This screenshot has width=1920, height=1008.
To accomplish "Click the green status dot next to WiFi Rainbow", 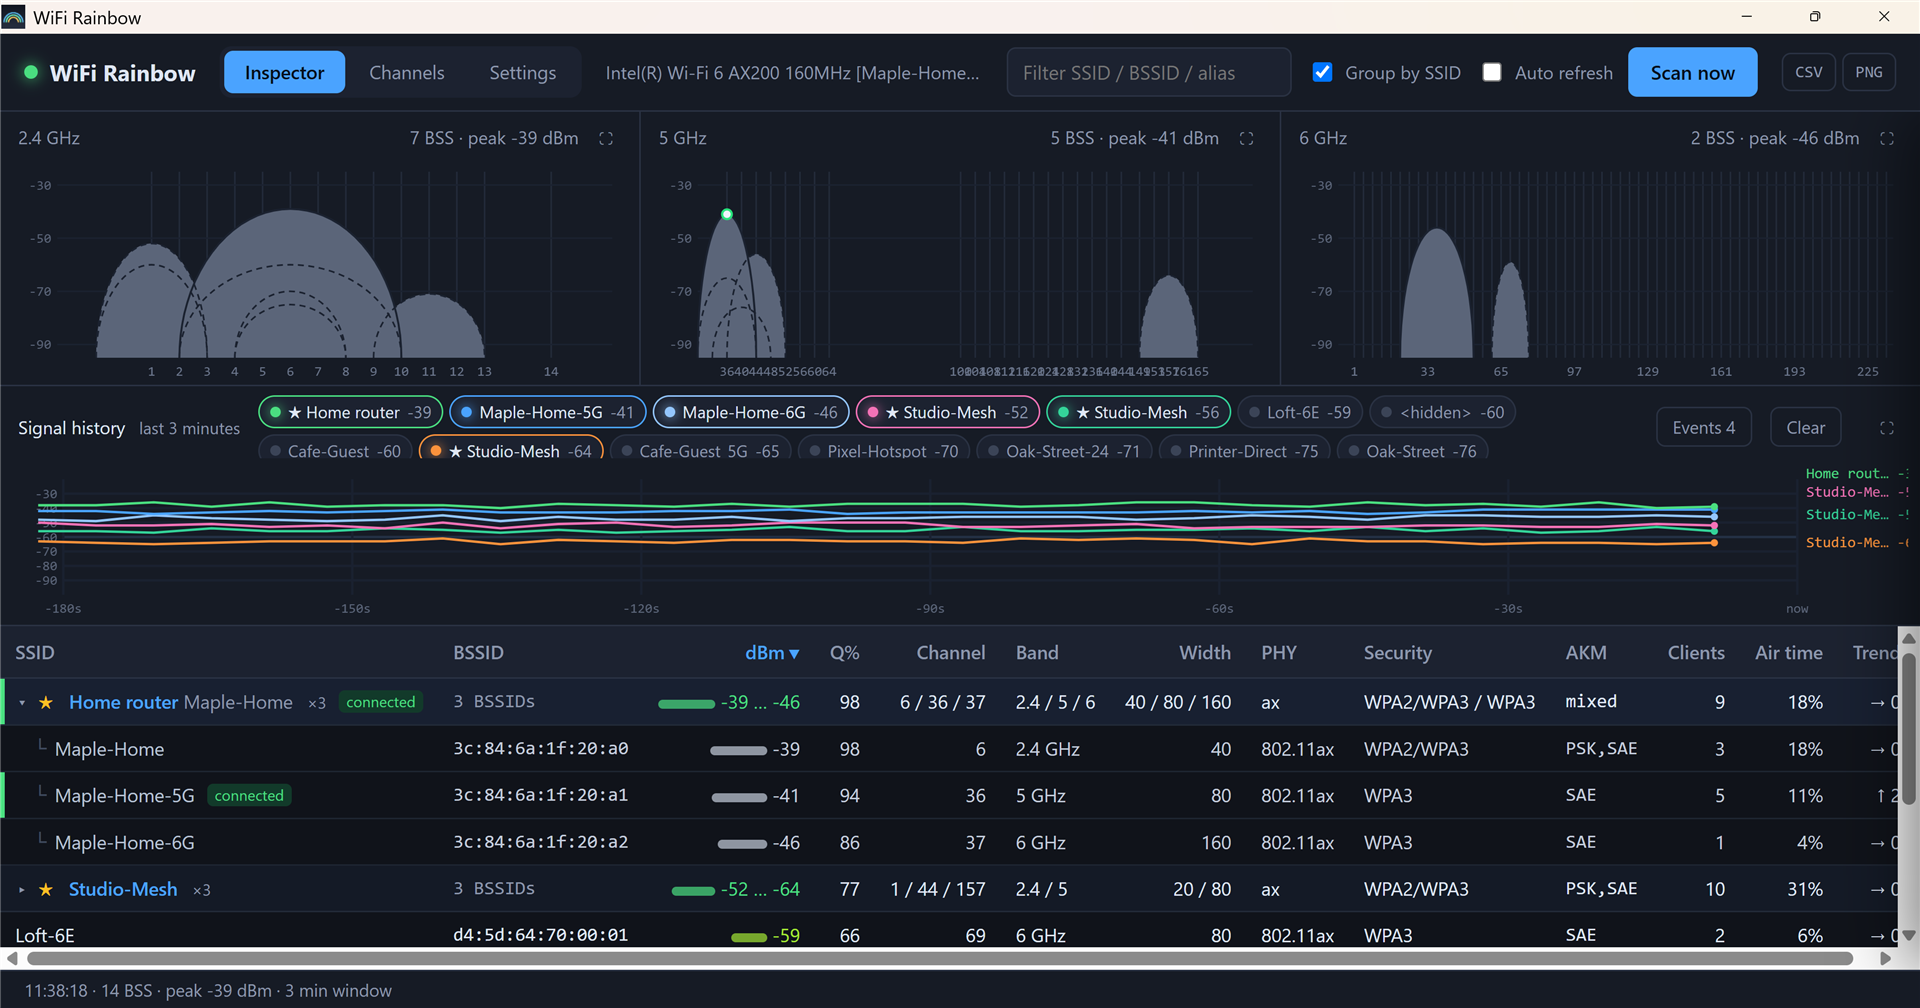I will (x=31, y=72).
